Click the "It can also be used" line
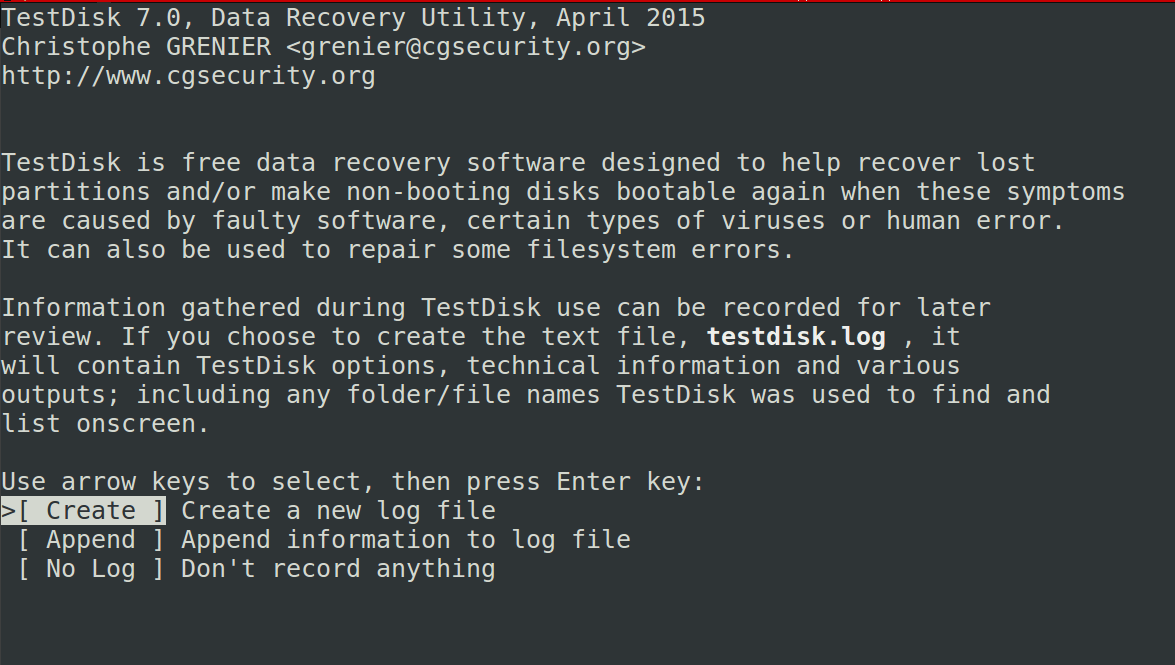Screen dimensions: 1175x665 point(397,250)
